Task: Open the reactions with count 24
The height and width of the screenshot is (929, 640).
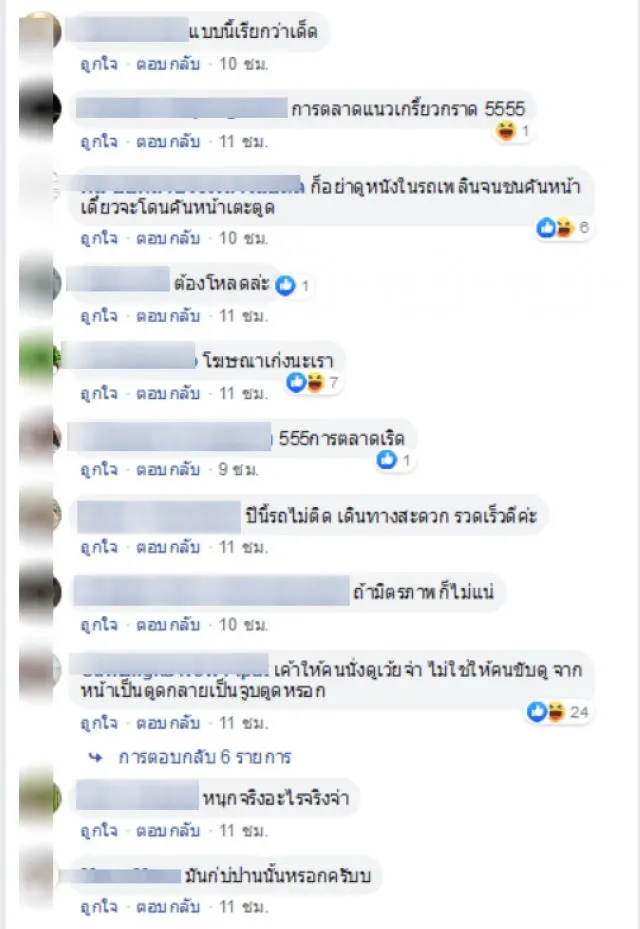Action: (558, 712)
